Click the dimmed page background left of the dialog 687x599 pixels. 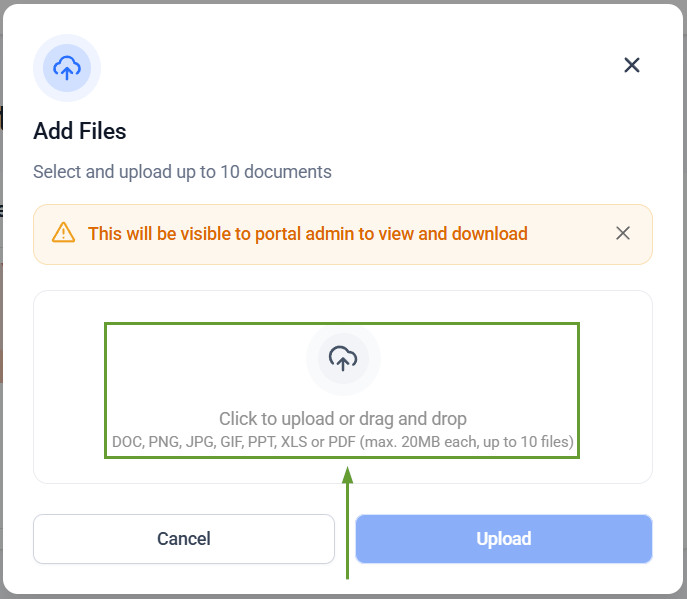[1, 307]
